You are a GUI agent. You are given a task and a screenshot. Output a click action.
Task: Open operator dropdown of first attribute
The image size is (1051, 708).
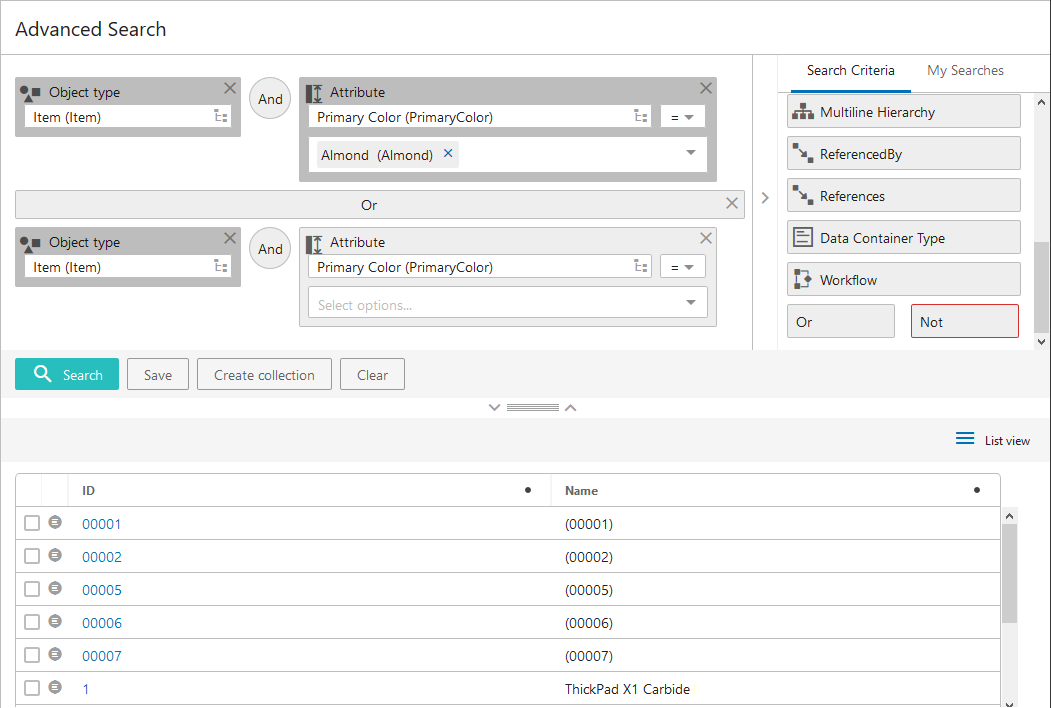682,117
